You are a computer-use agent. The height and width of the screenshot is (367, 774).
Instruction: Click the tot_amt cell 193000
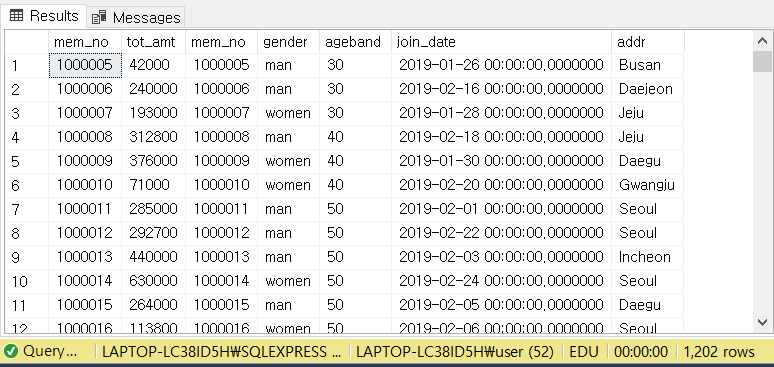coord(154,113)
